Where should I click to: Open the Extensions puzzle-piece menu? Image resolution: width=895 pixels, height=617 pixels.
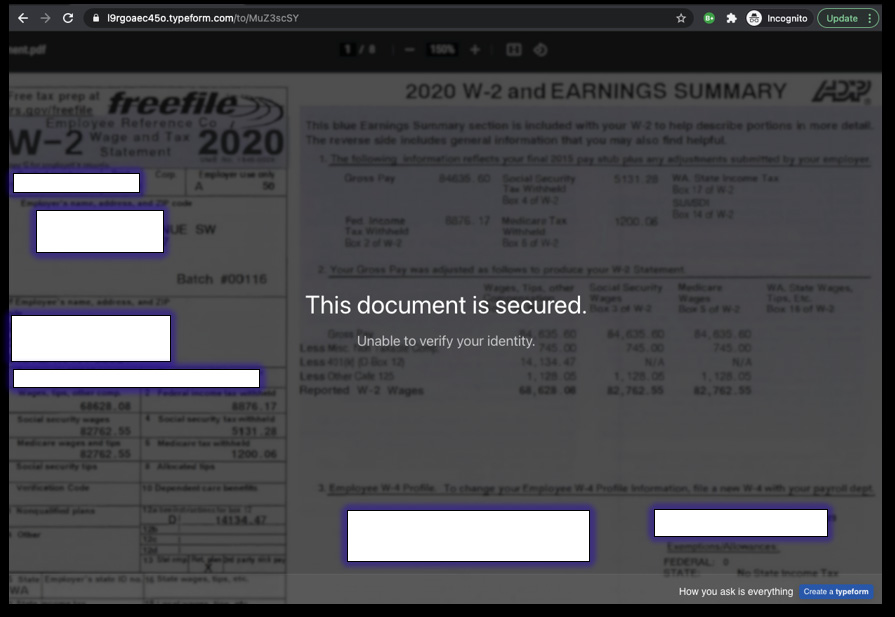pyautogui.click(x=731, y=18)
